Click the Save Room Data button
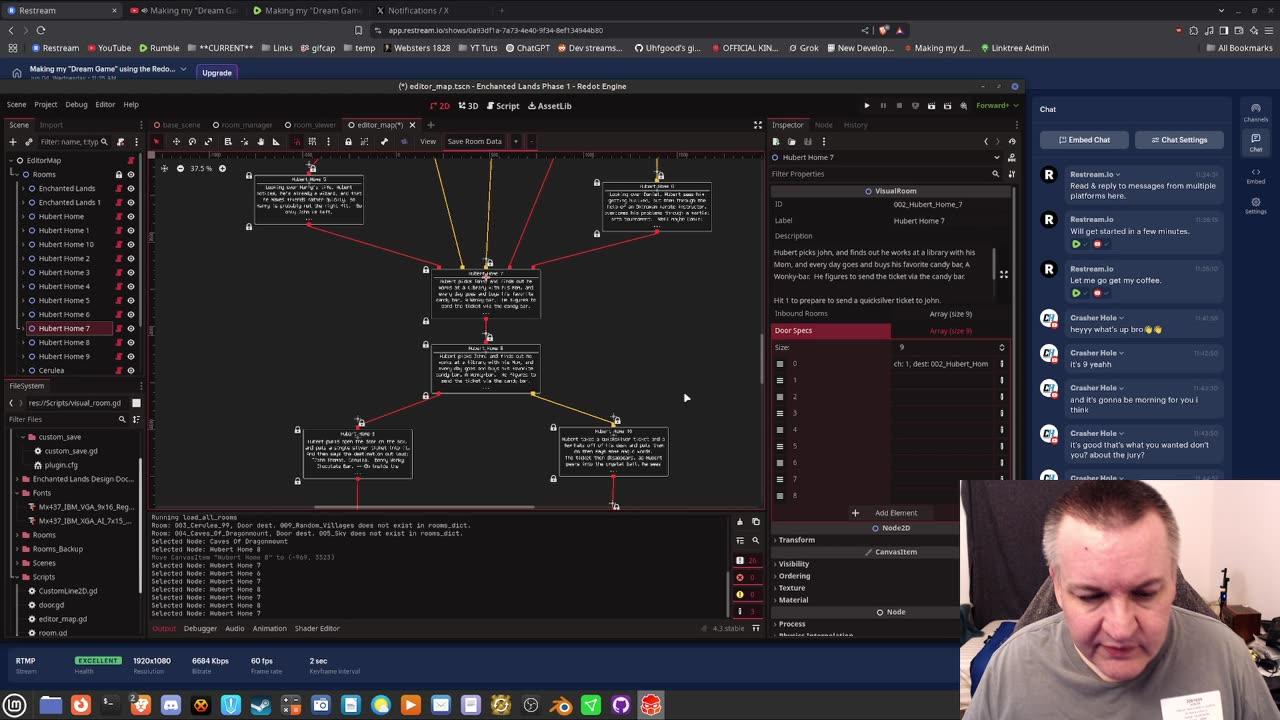The image size is (1280, 720). tap(474, 141)
